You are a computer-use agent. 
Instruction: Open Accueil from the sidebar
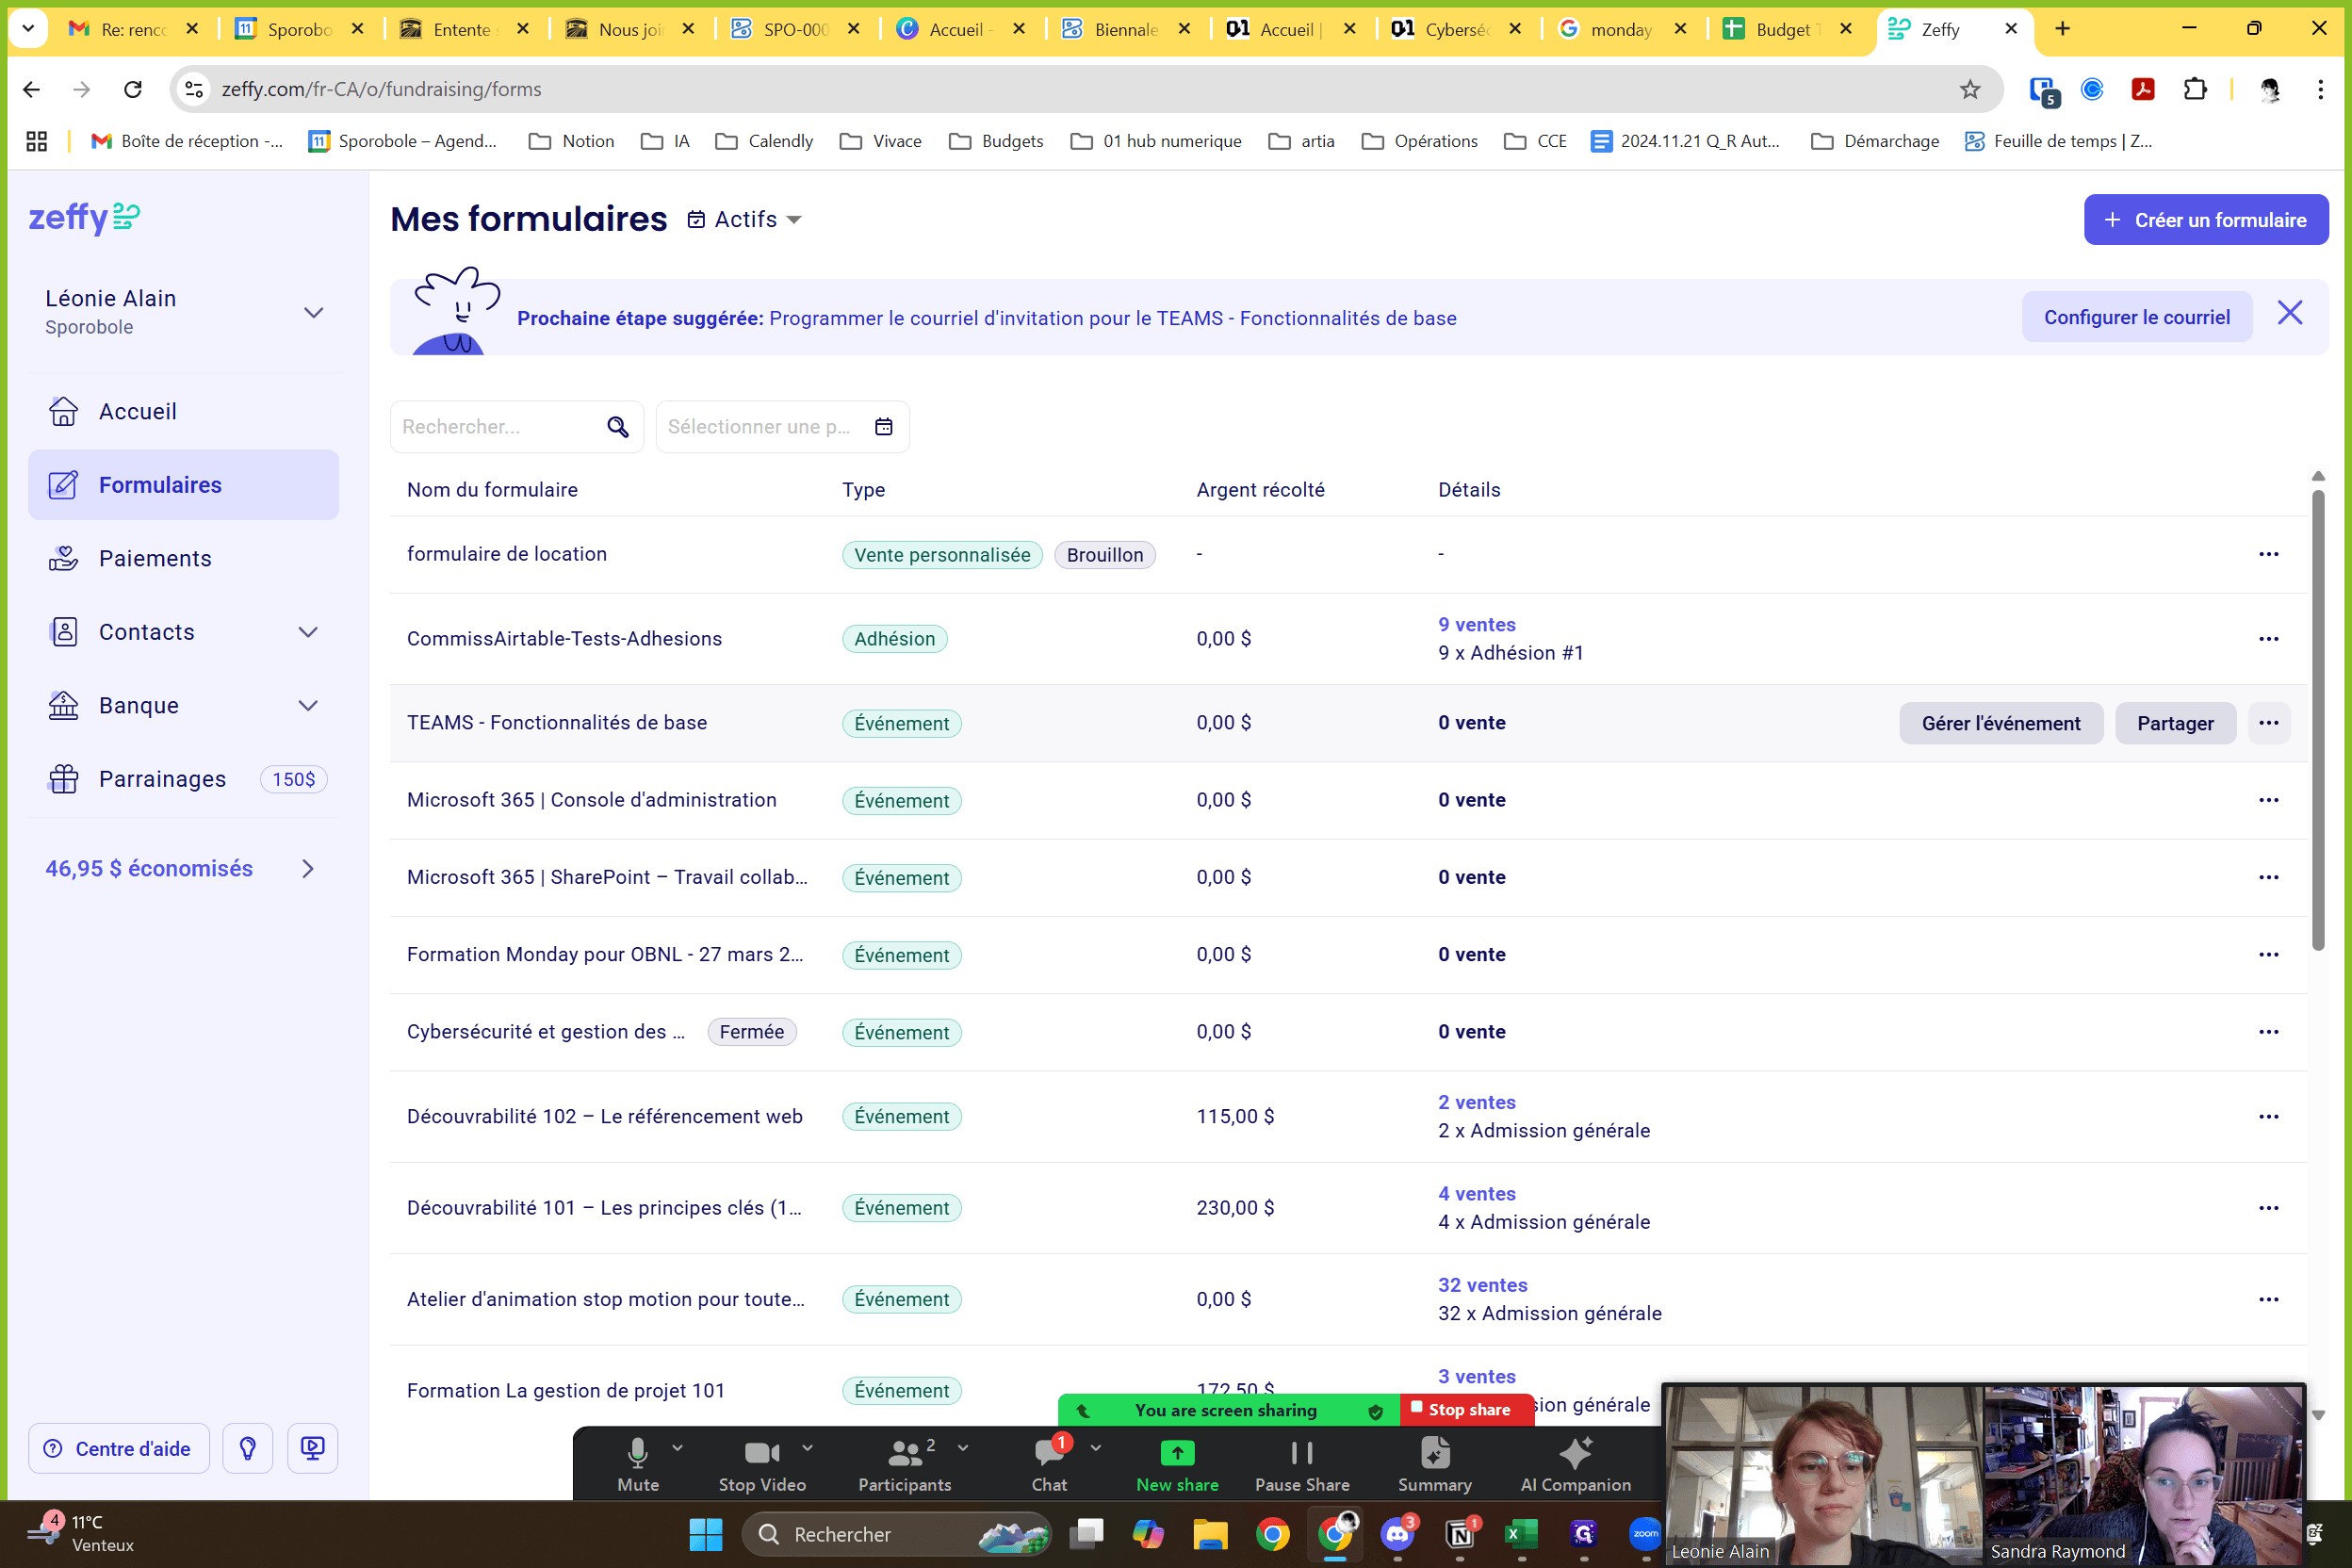pyautogui.click(x=183, y=411)
